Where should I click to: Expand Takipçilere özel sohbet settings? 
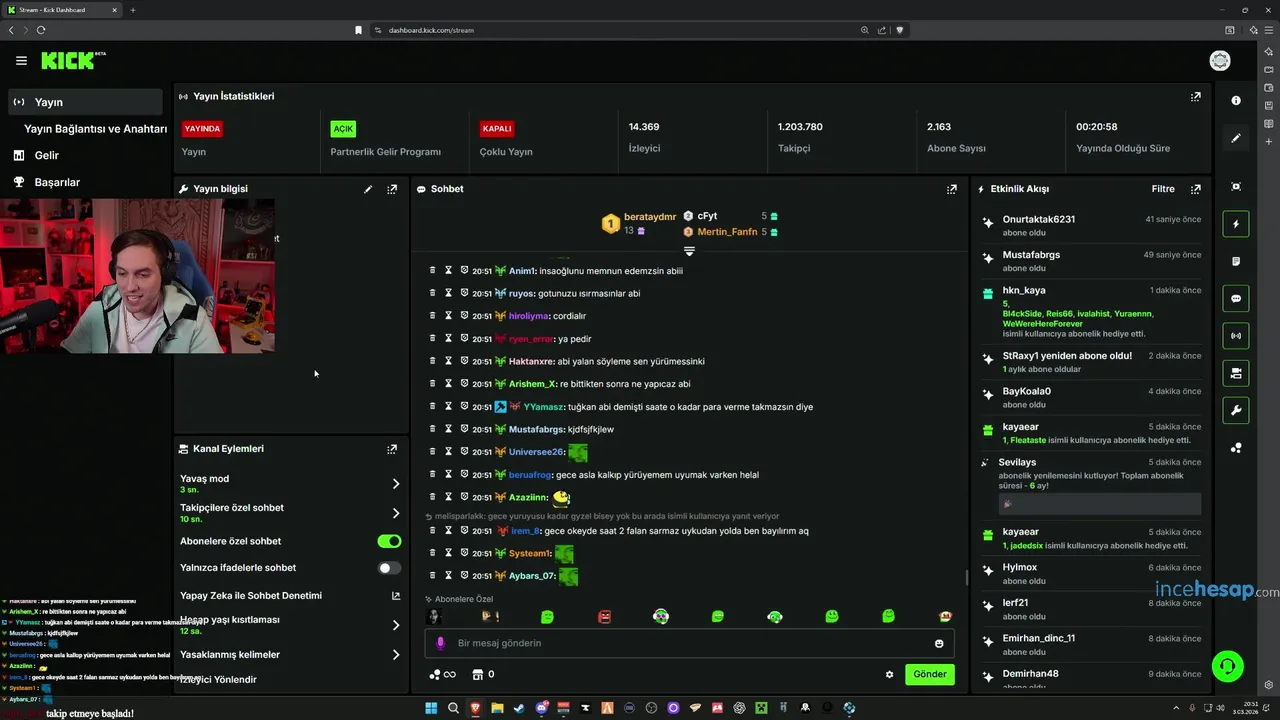click(x=396, y=513)
